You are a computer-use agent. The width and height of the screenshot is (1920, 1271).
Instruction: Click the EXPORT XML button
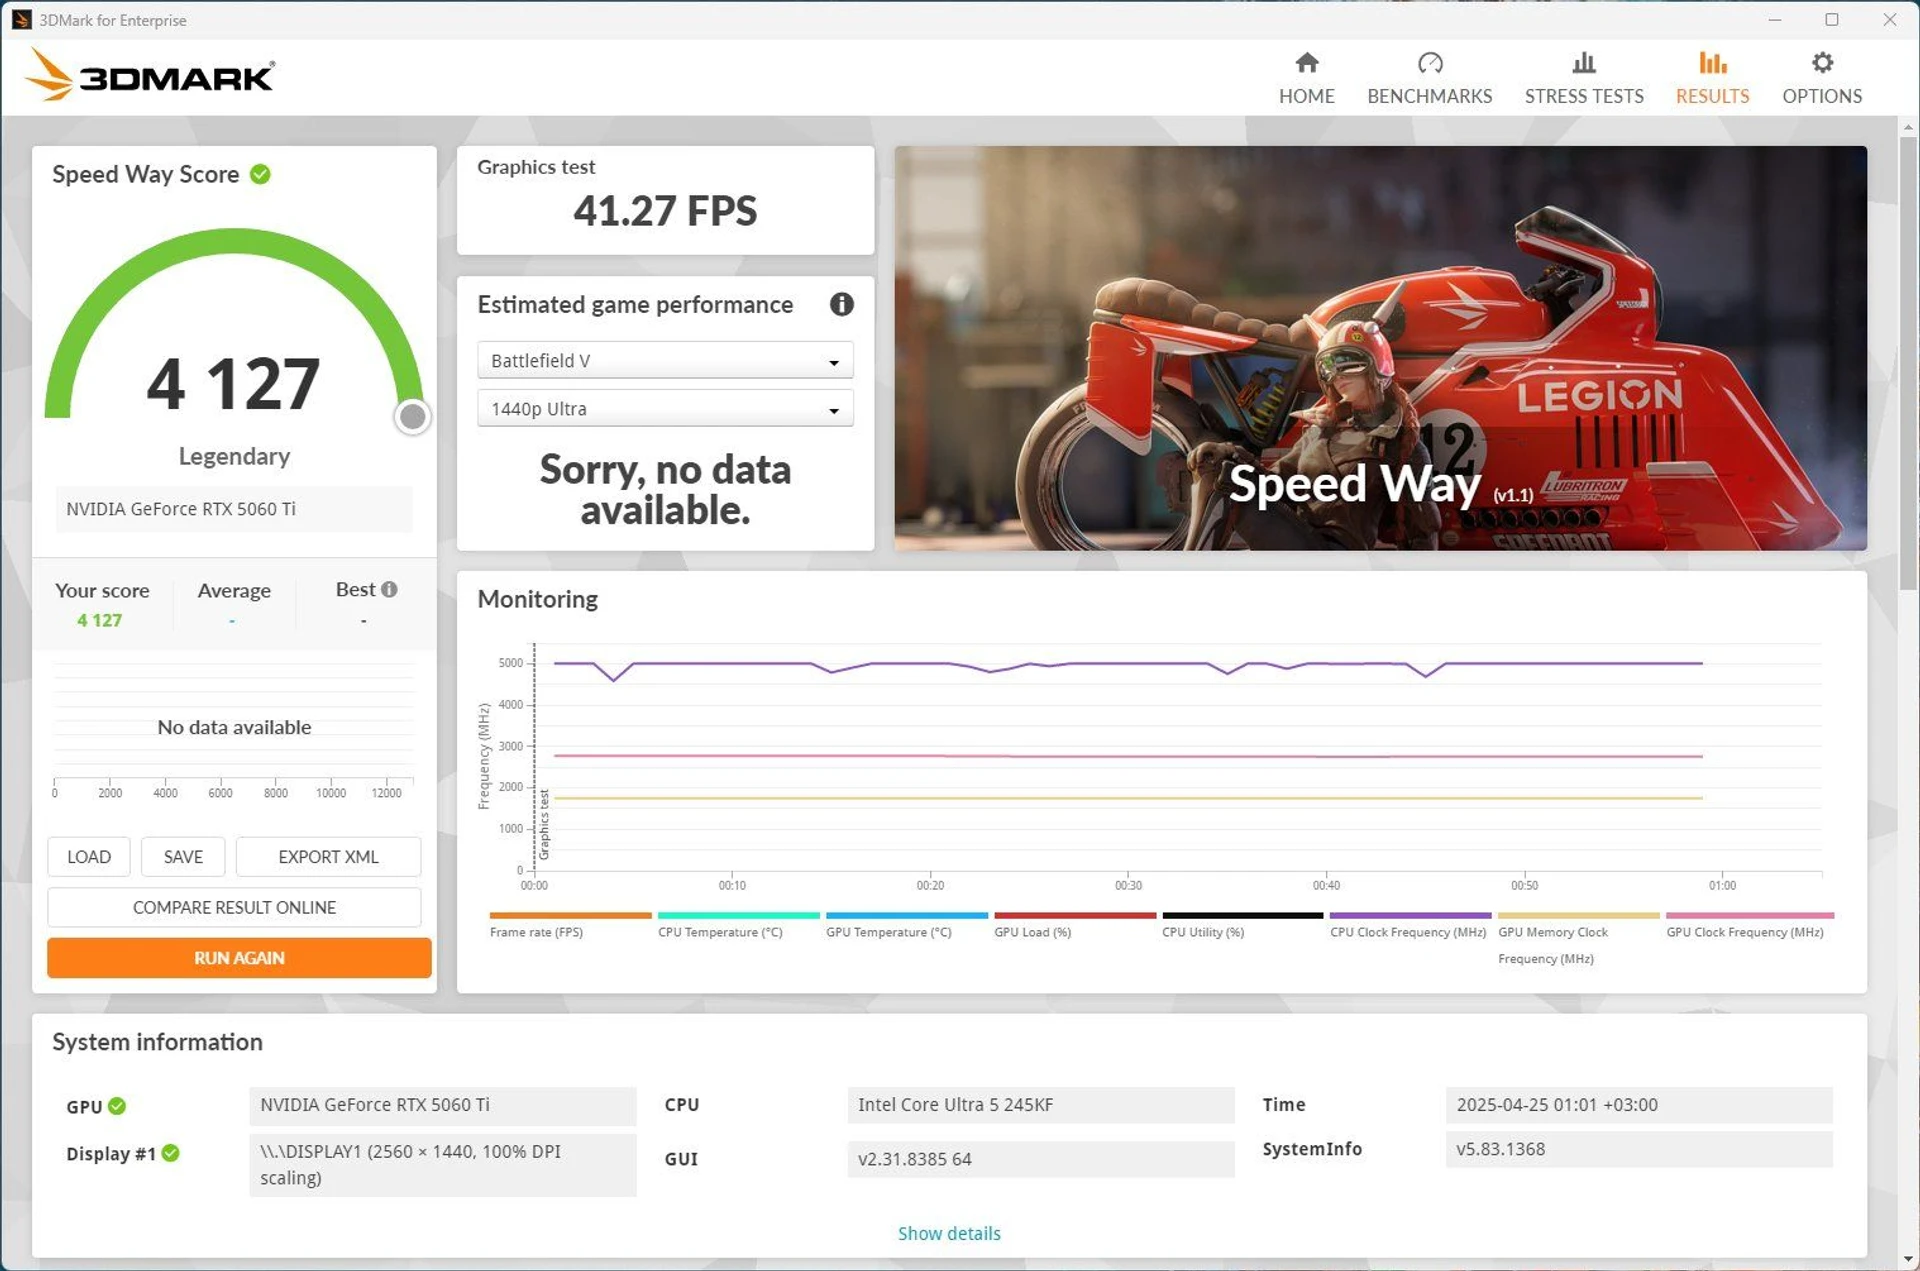pyautogui.click(x=328, y=857)
